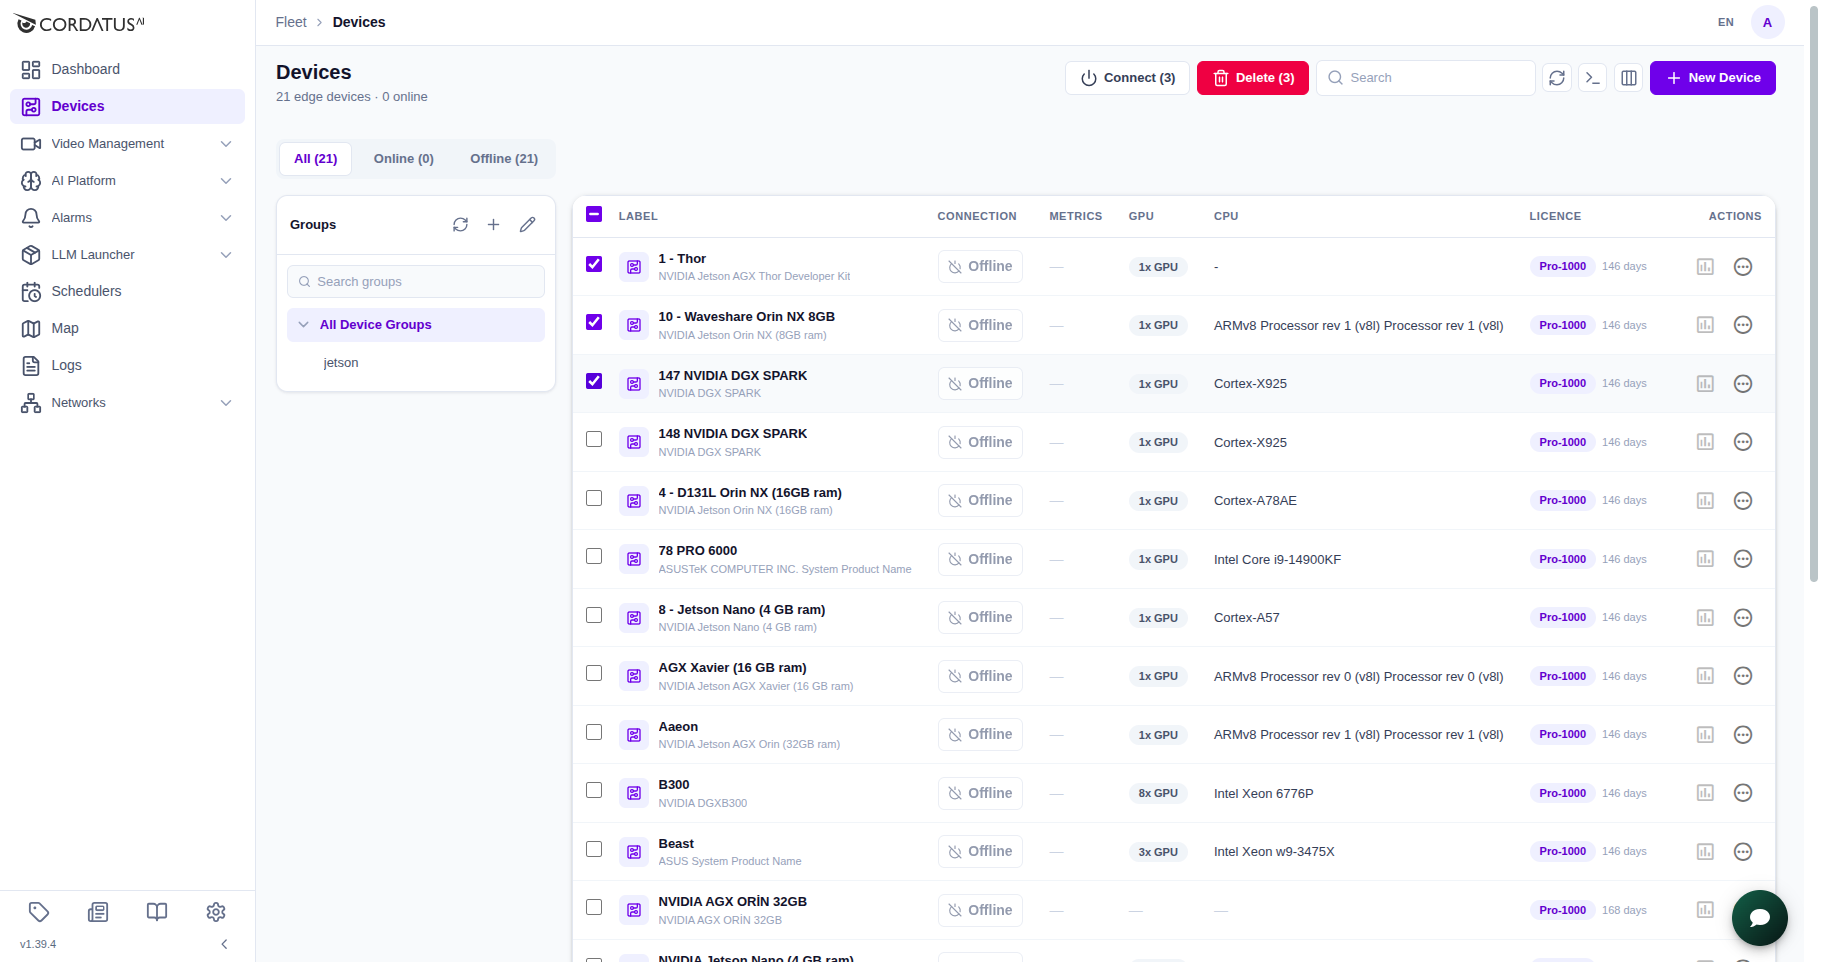Tick the Beast device checkbox
1824x962 pixels.
point(594,849)
